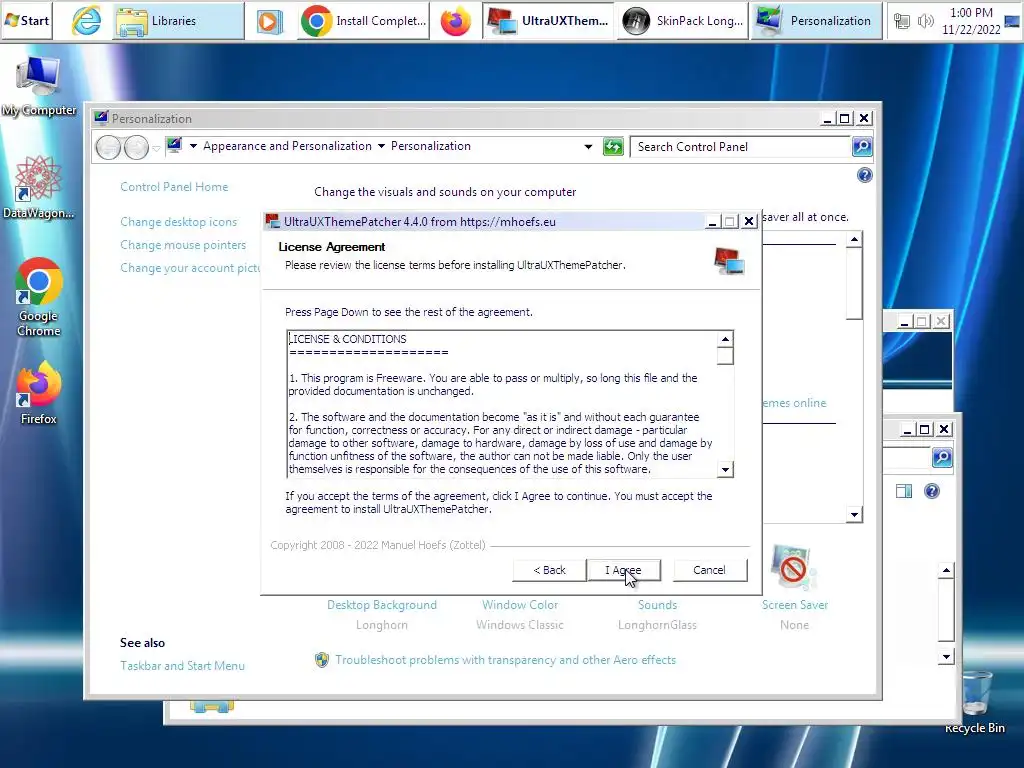1024x768 pixels.
Task: Open Troubleshoot transparency and Aero effects link
Action: pyautogui.click(x=505, y=660)
